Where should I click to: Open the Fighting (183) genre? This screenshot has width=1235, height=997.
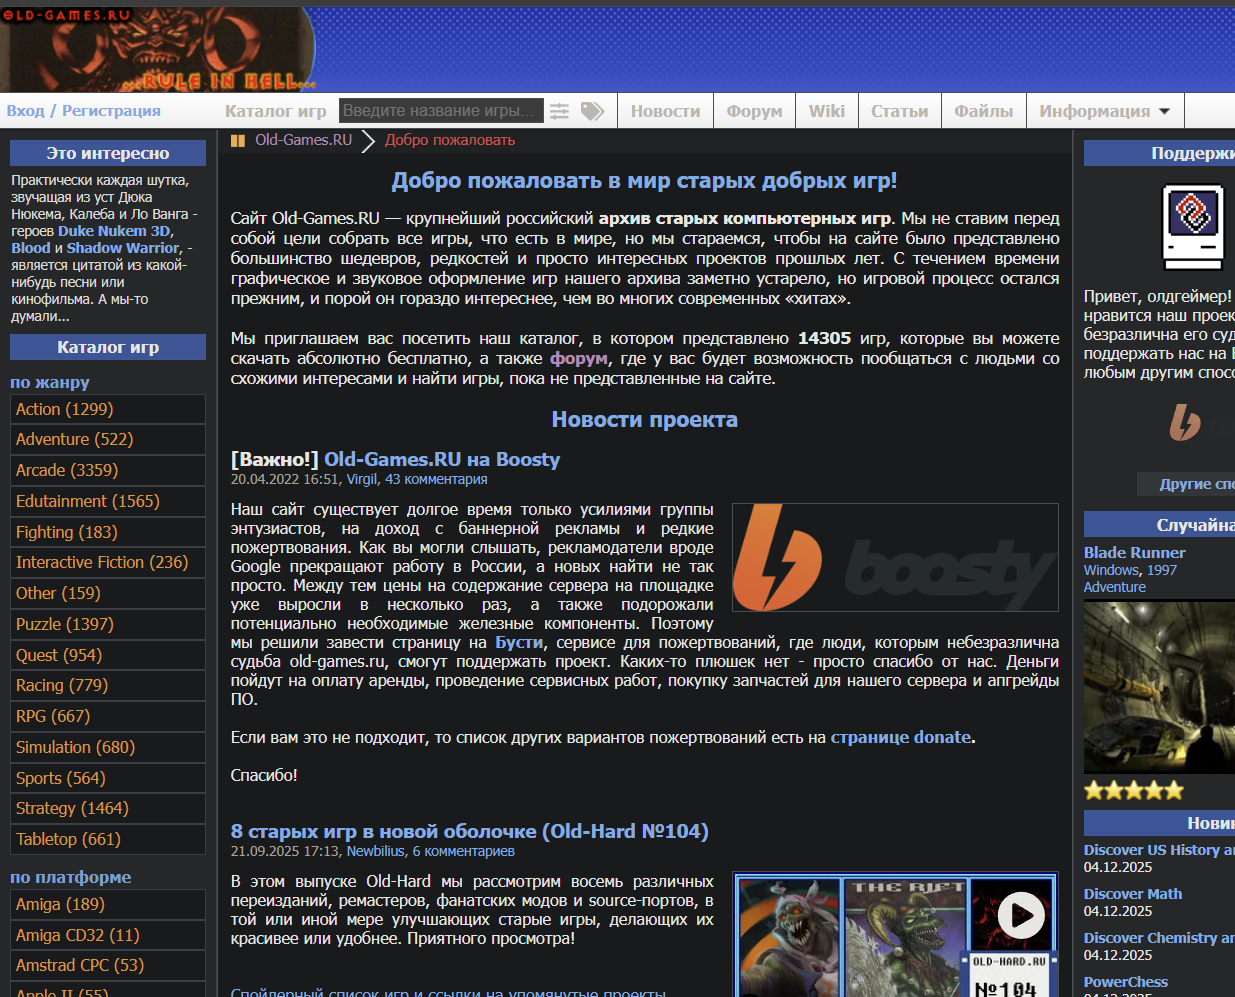(108, 532)
